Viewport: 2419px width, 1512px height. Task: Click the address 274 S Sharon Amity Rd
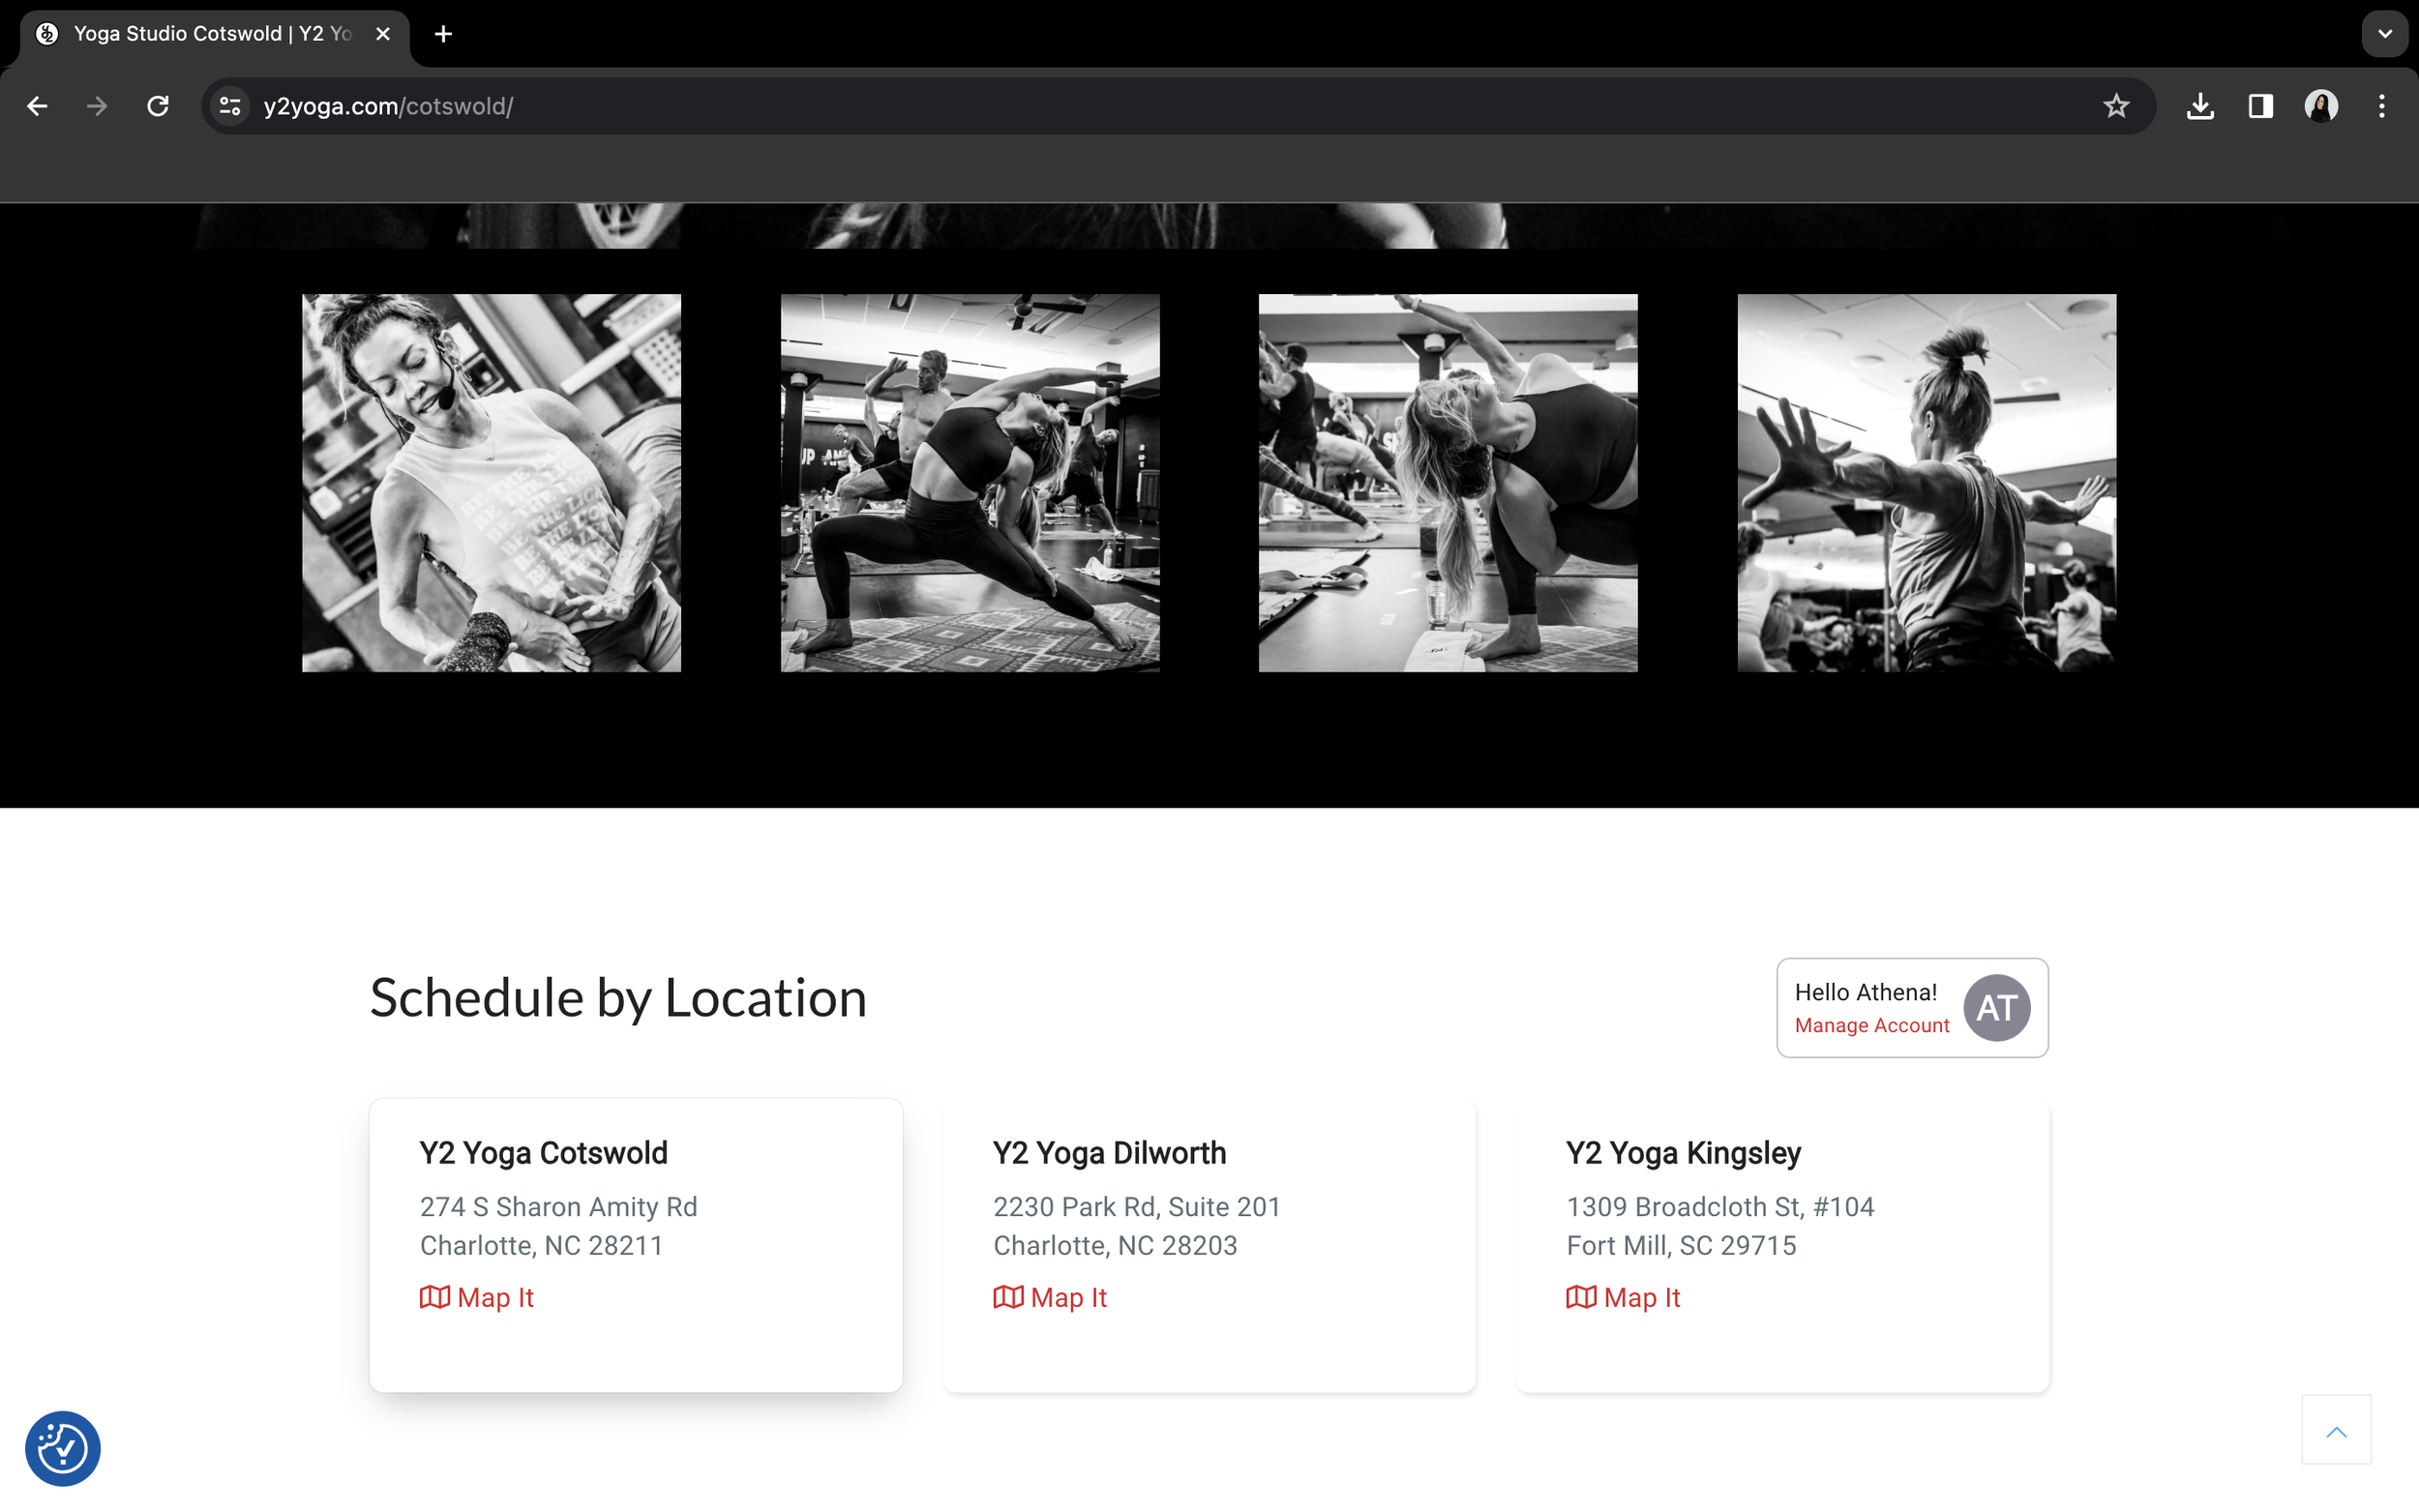click(x=558, y=1207)
